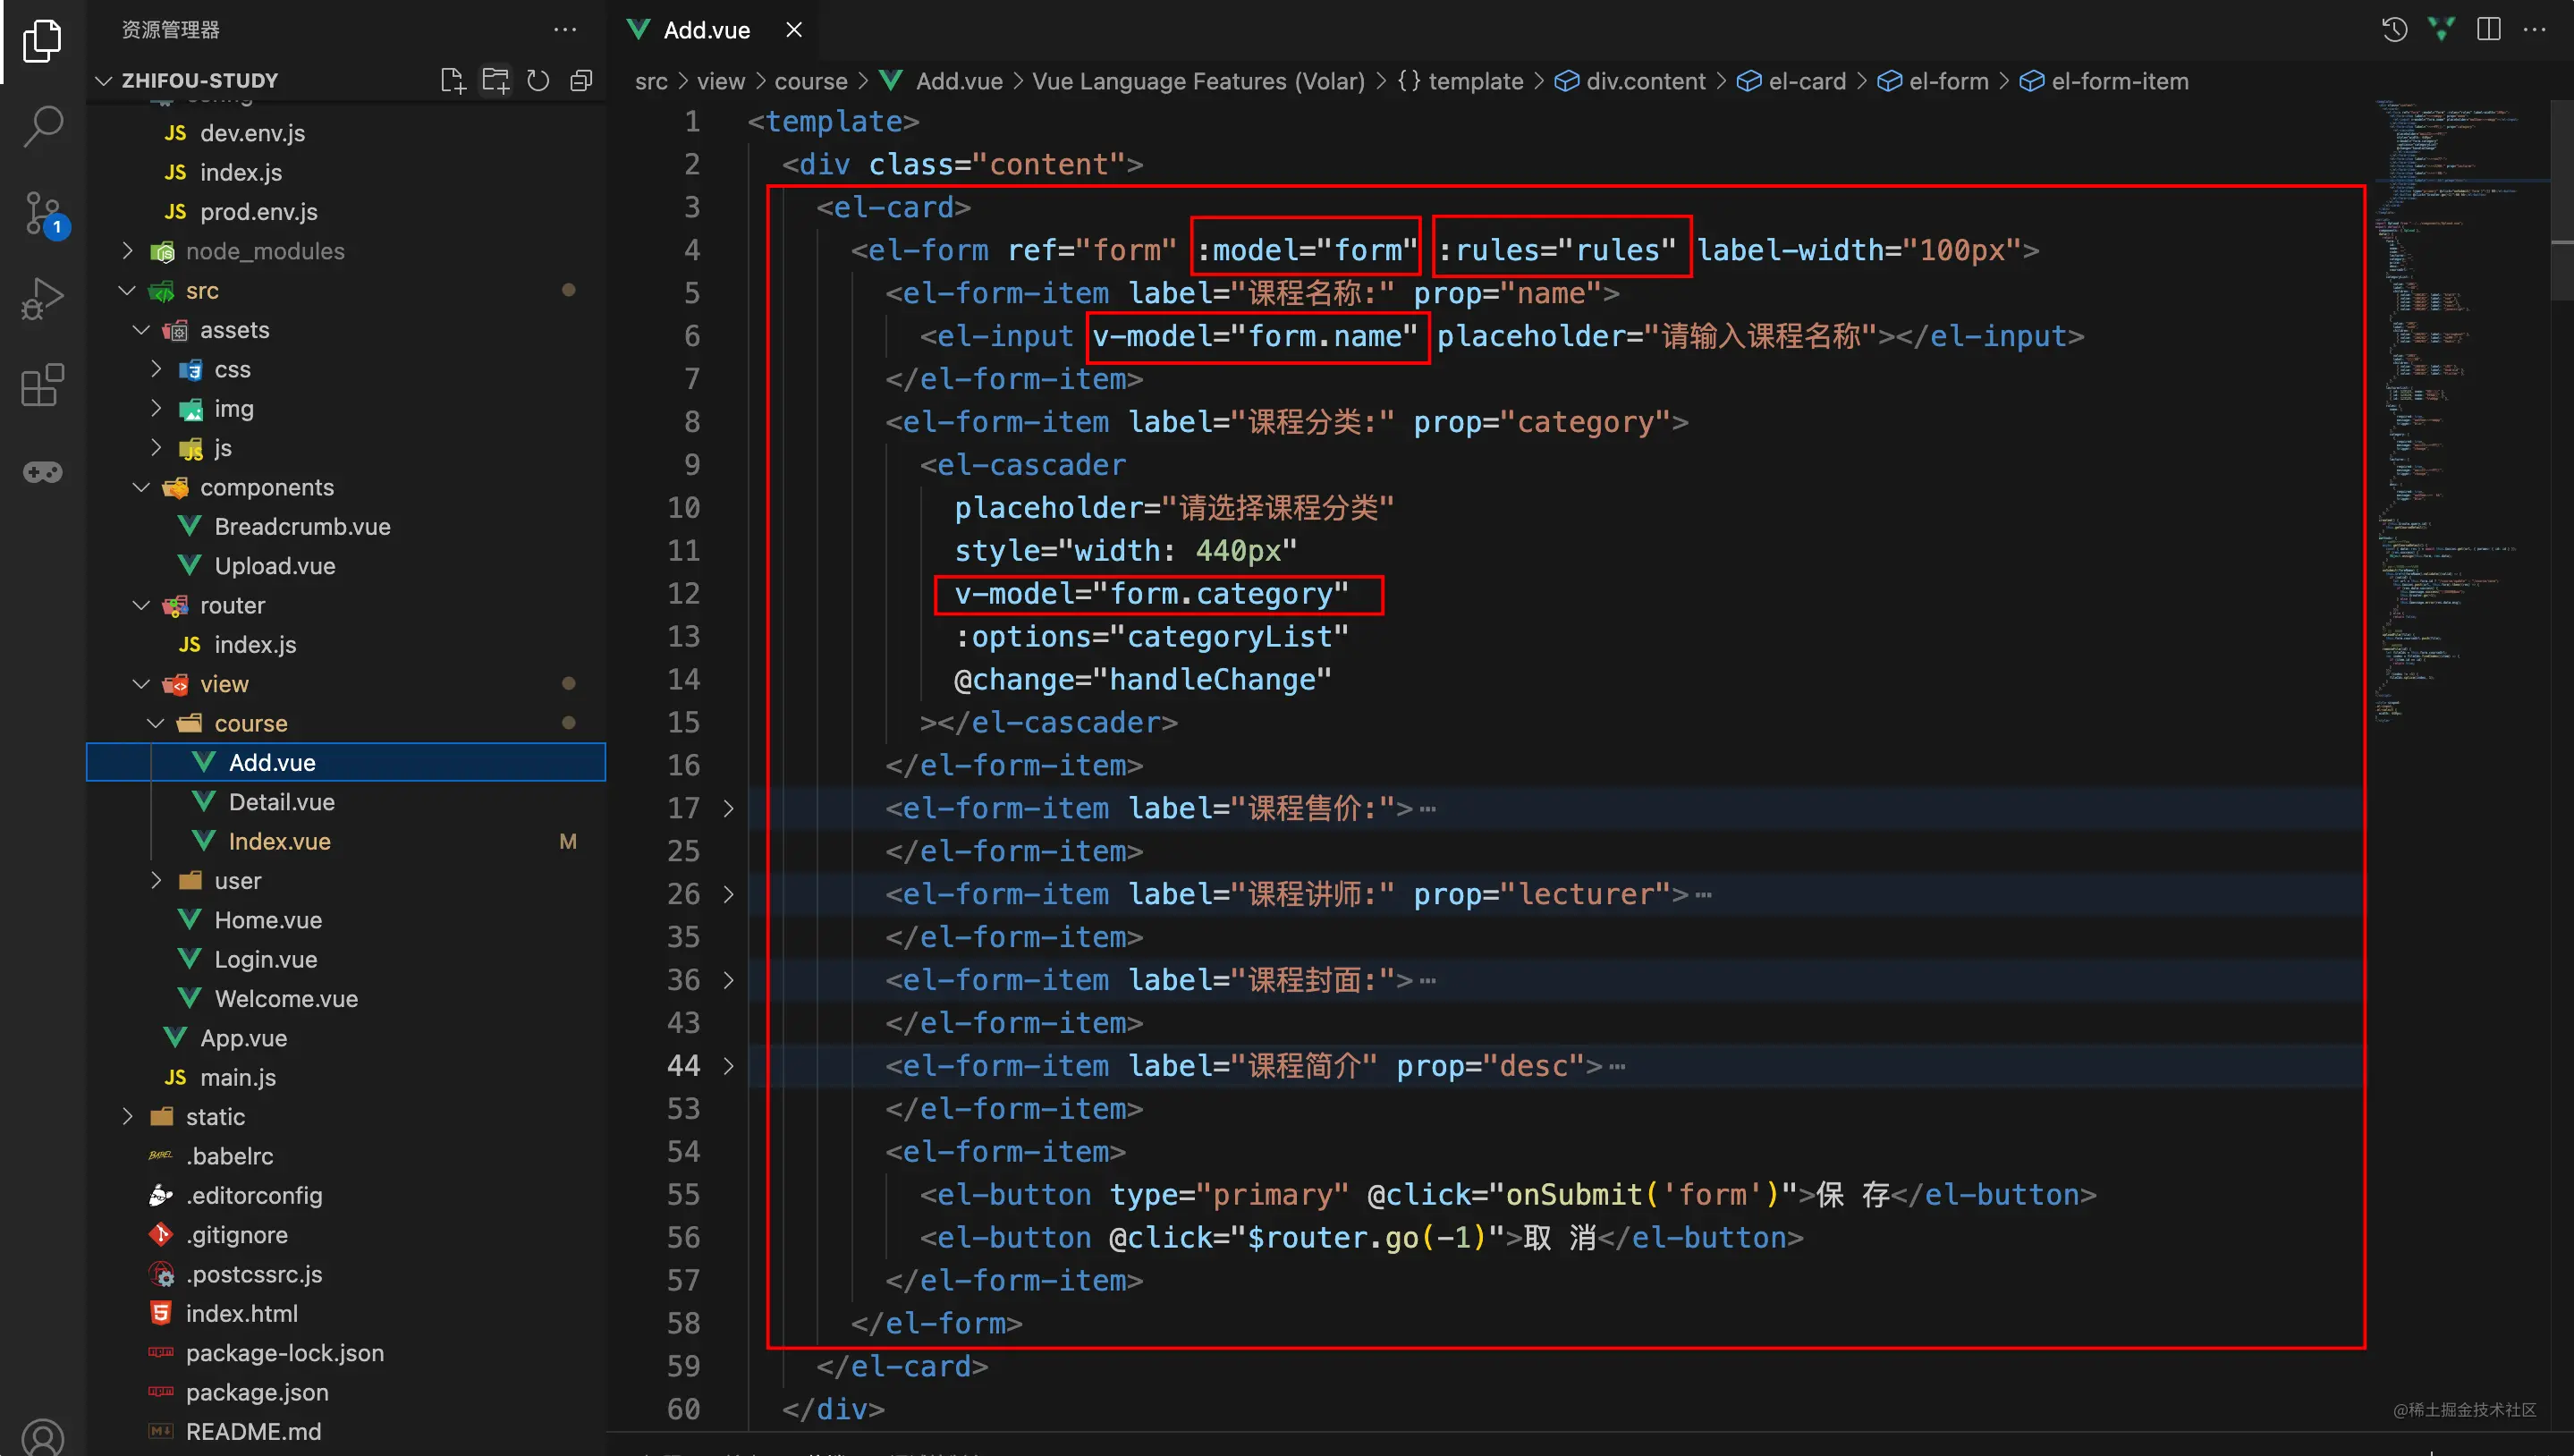The image size is (2574, 1456).
Task: Refresh the explorer file tree
Action: pyautogui.click(x=538, y=80)
